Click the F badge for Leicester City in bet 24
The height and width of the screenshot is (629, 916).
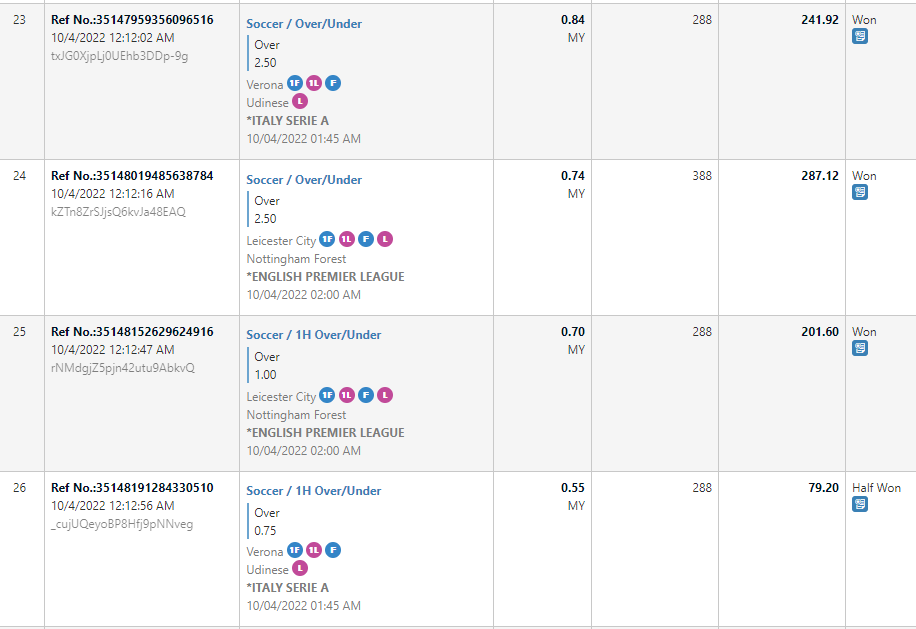[366, 240]
